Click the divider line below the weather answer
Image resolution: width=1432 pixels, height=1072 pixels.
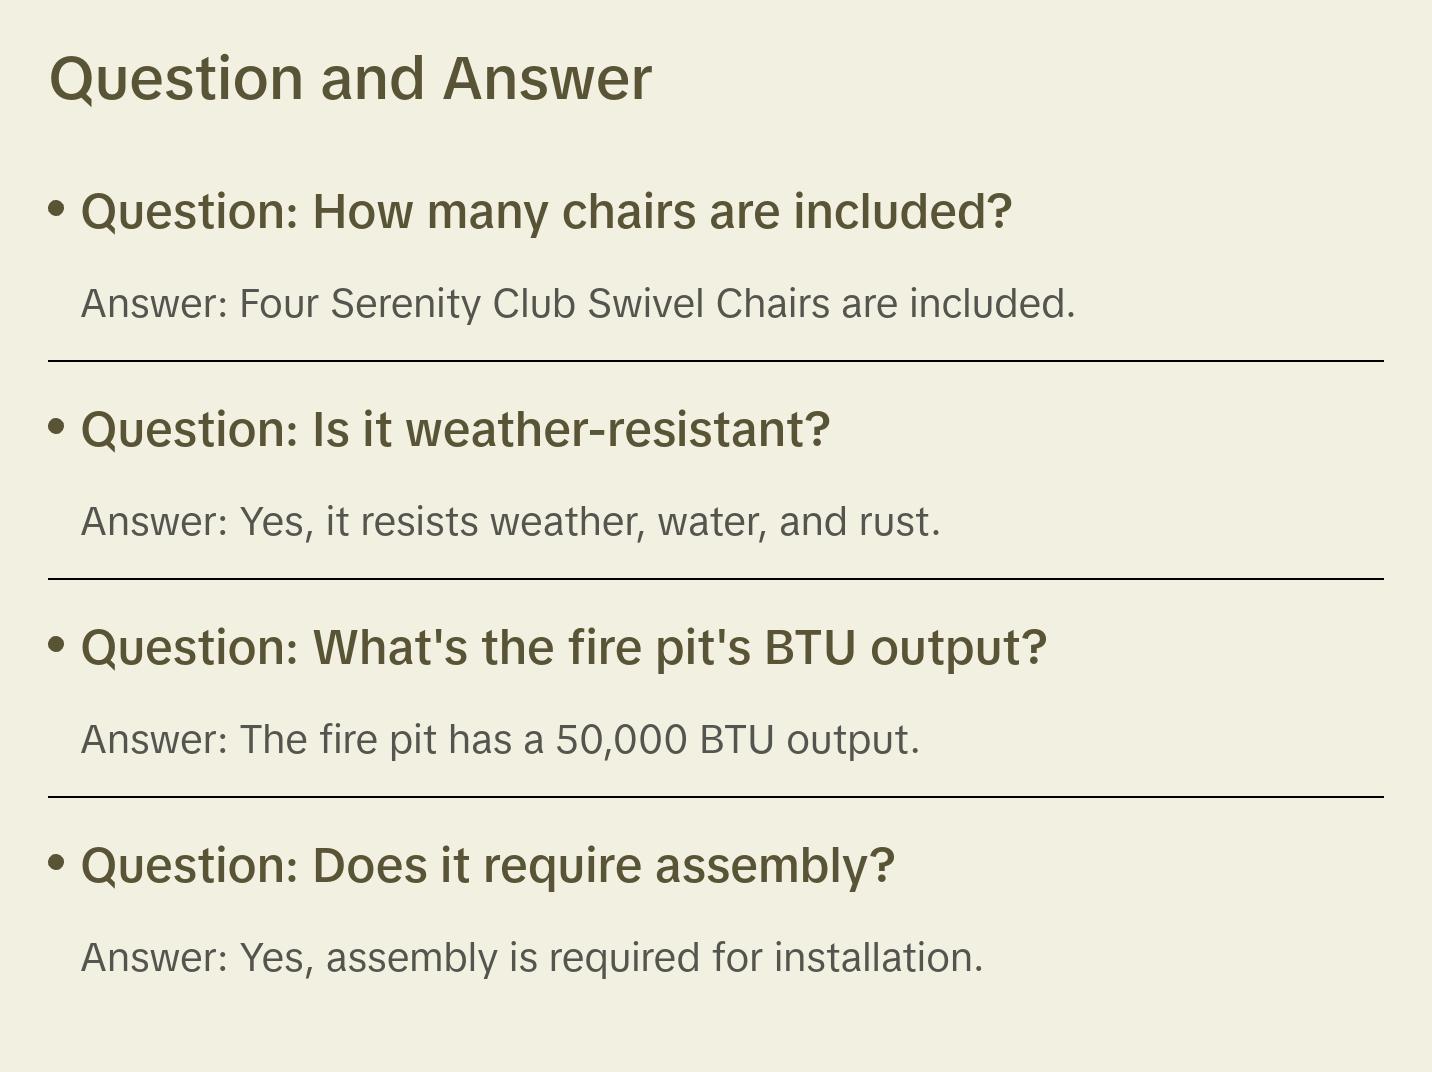[x=716, y=579]
